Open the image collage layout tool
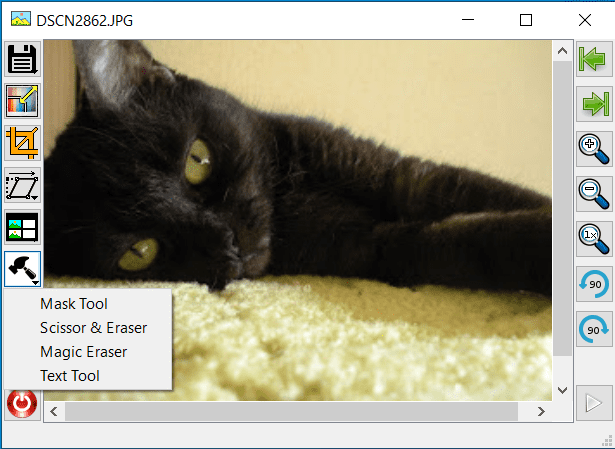615x449 pixels. coord(22,227)
